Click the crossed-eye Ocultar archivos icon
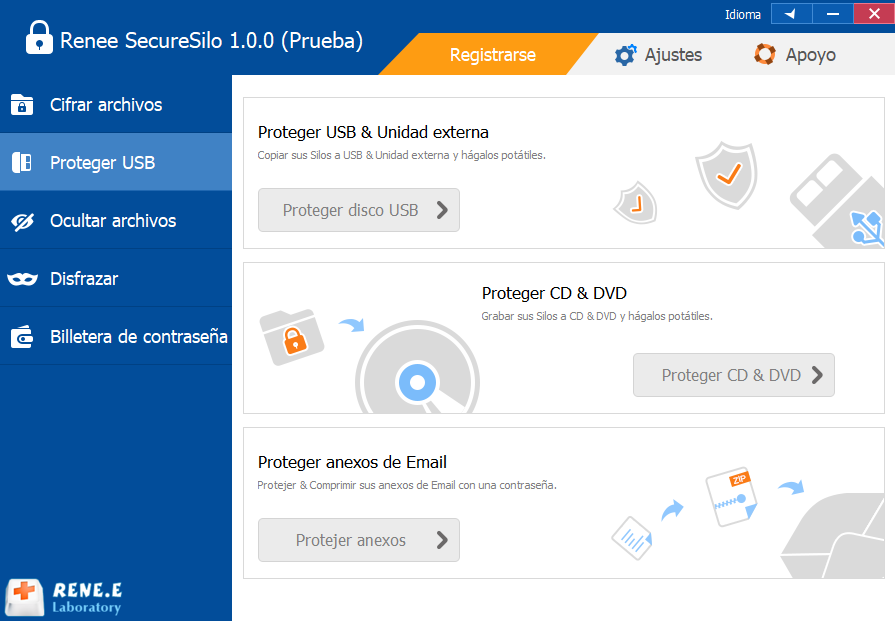Screen dimensions: 895x621 (23, 221)
